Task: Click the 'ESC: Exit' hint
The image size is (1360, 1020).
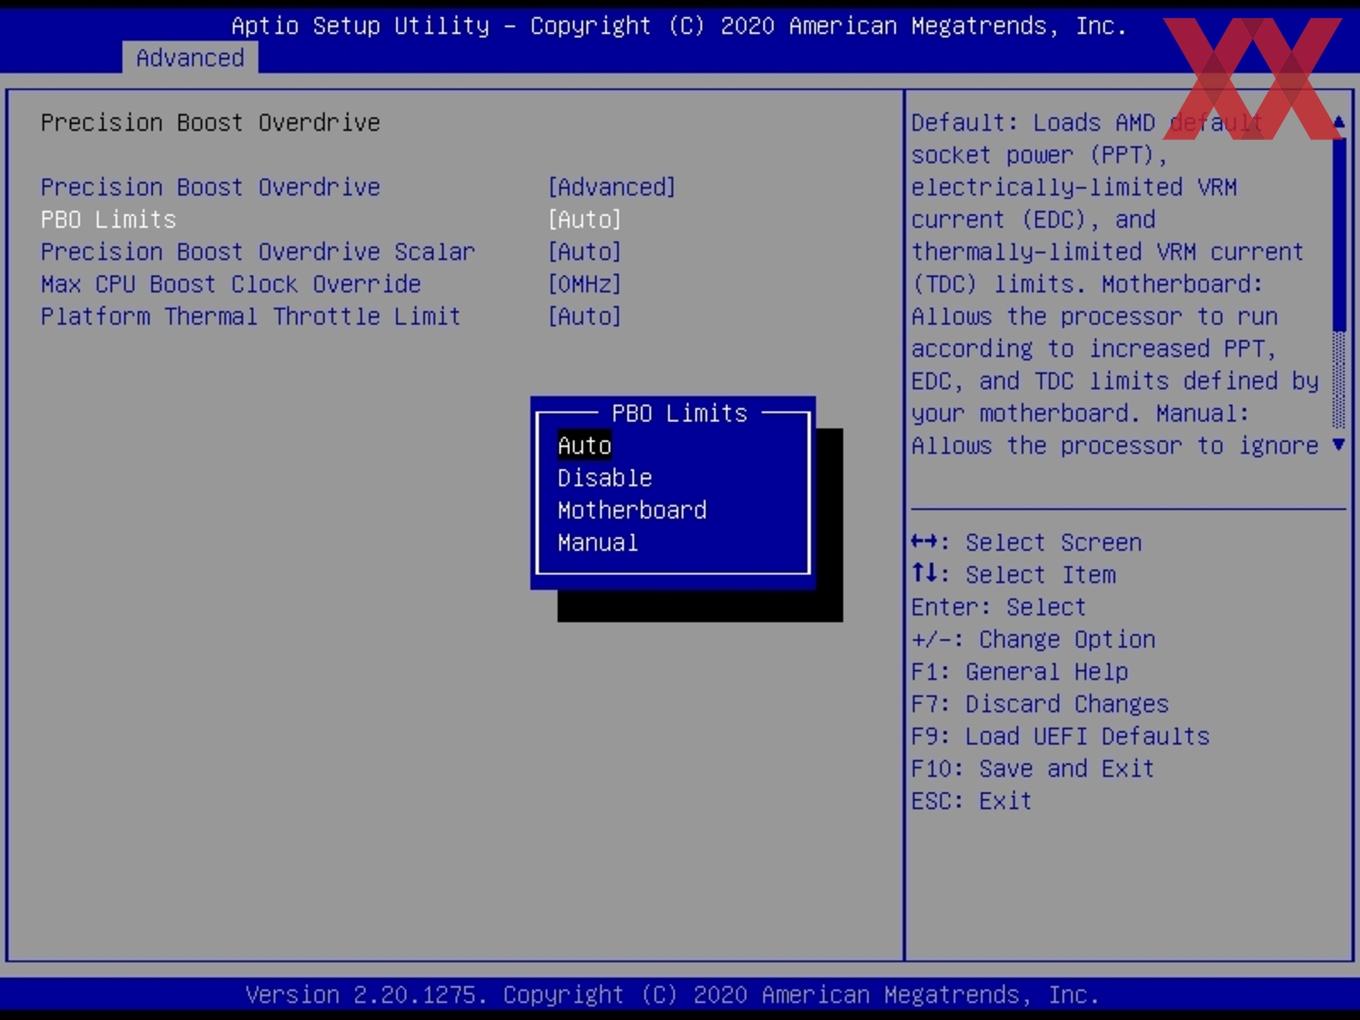Action: [x=971, y=800]
